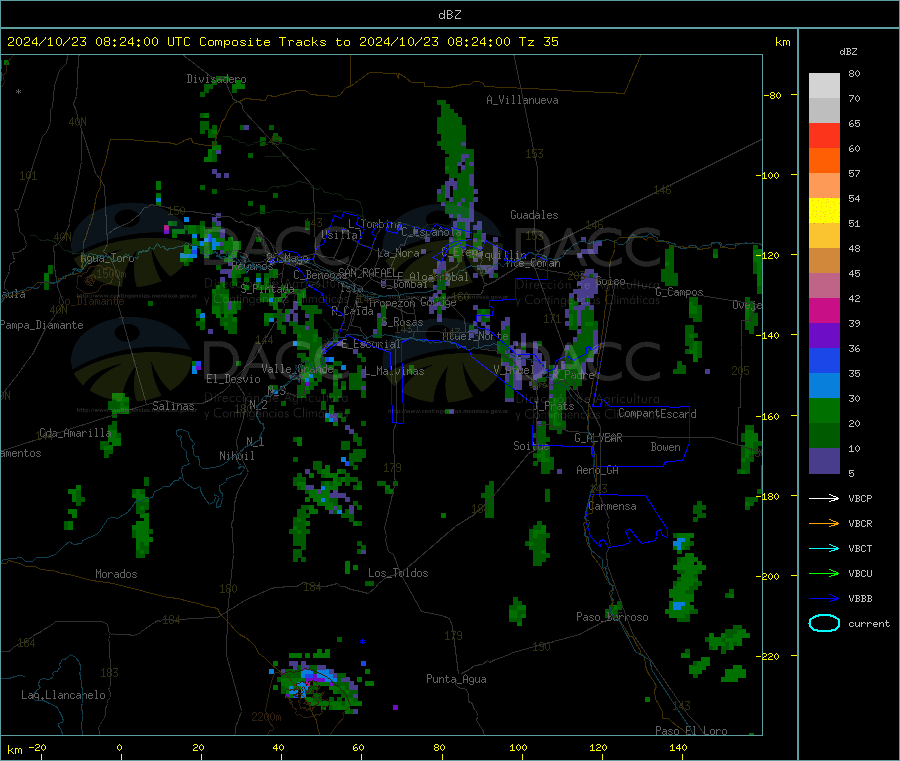Click the white VBCP arrow legend icon

pyautogui.click(x=824, y=498)
